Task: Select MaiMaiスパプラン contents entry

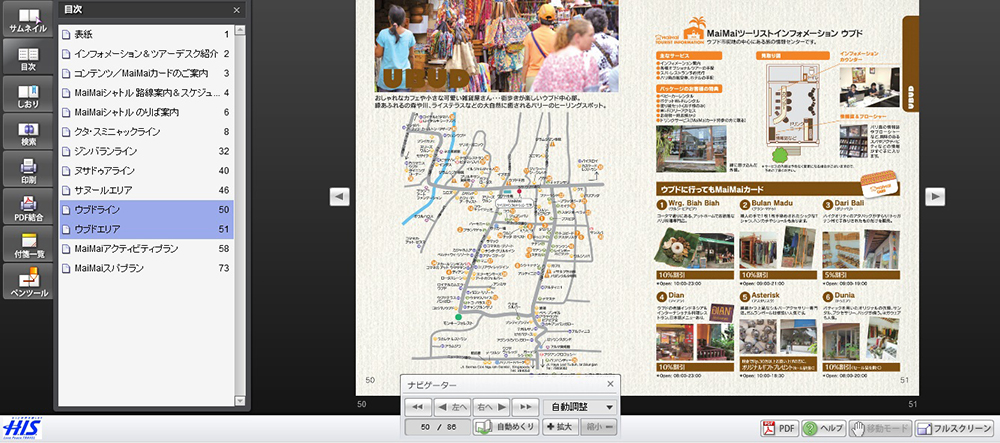Action: tap(109, 269)
